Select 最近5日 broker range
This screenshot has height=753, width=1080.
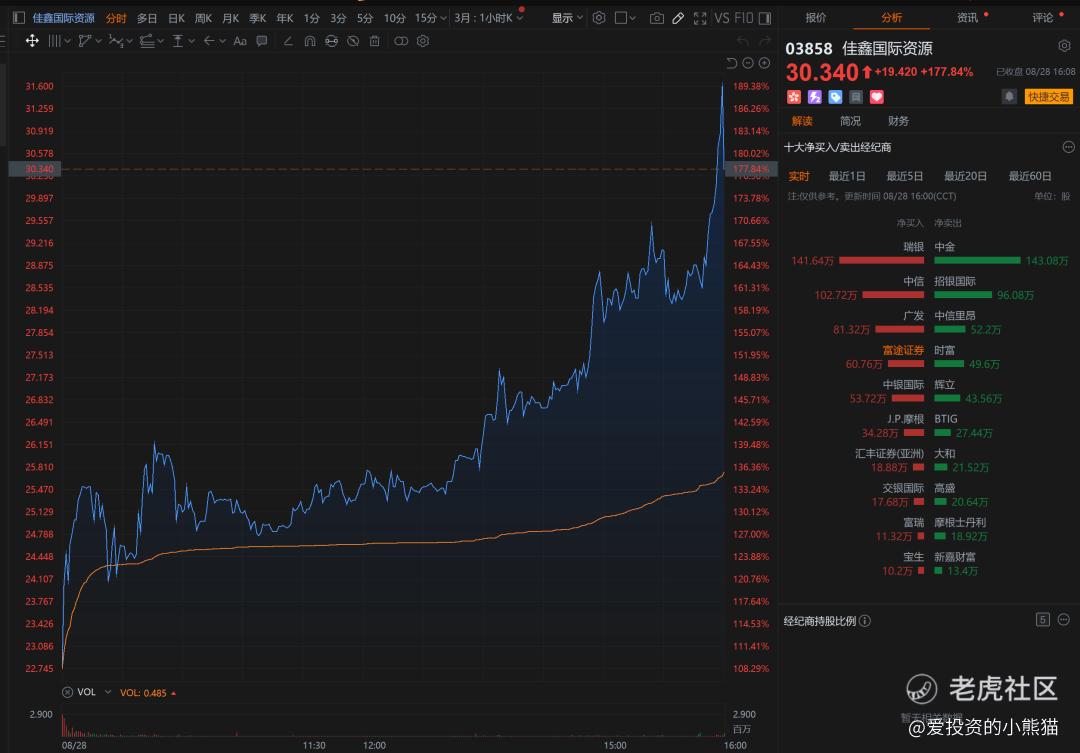pyautogui.click(x=904, y=176)
